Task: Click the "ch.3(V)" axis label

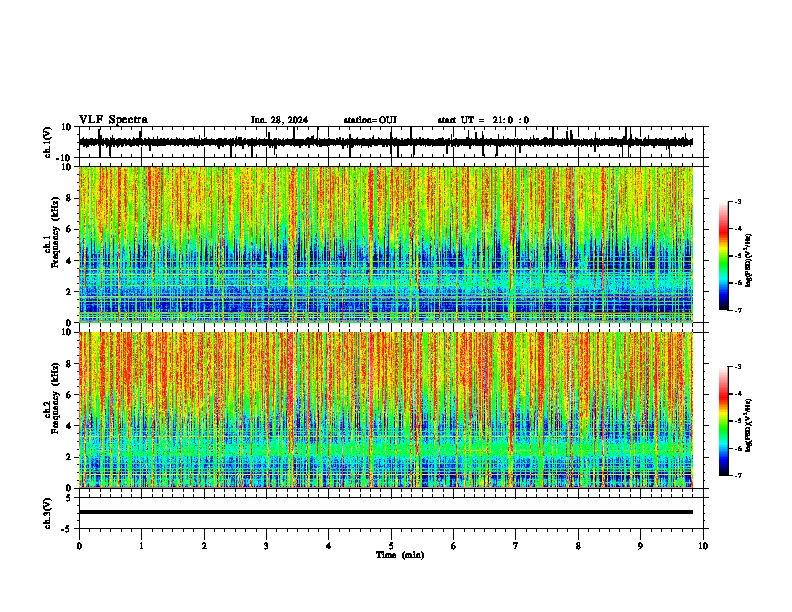Action: [48, 513]
